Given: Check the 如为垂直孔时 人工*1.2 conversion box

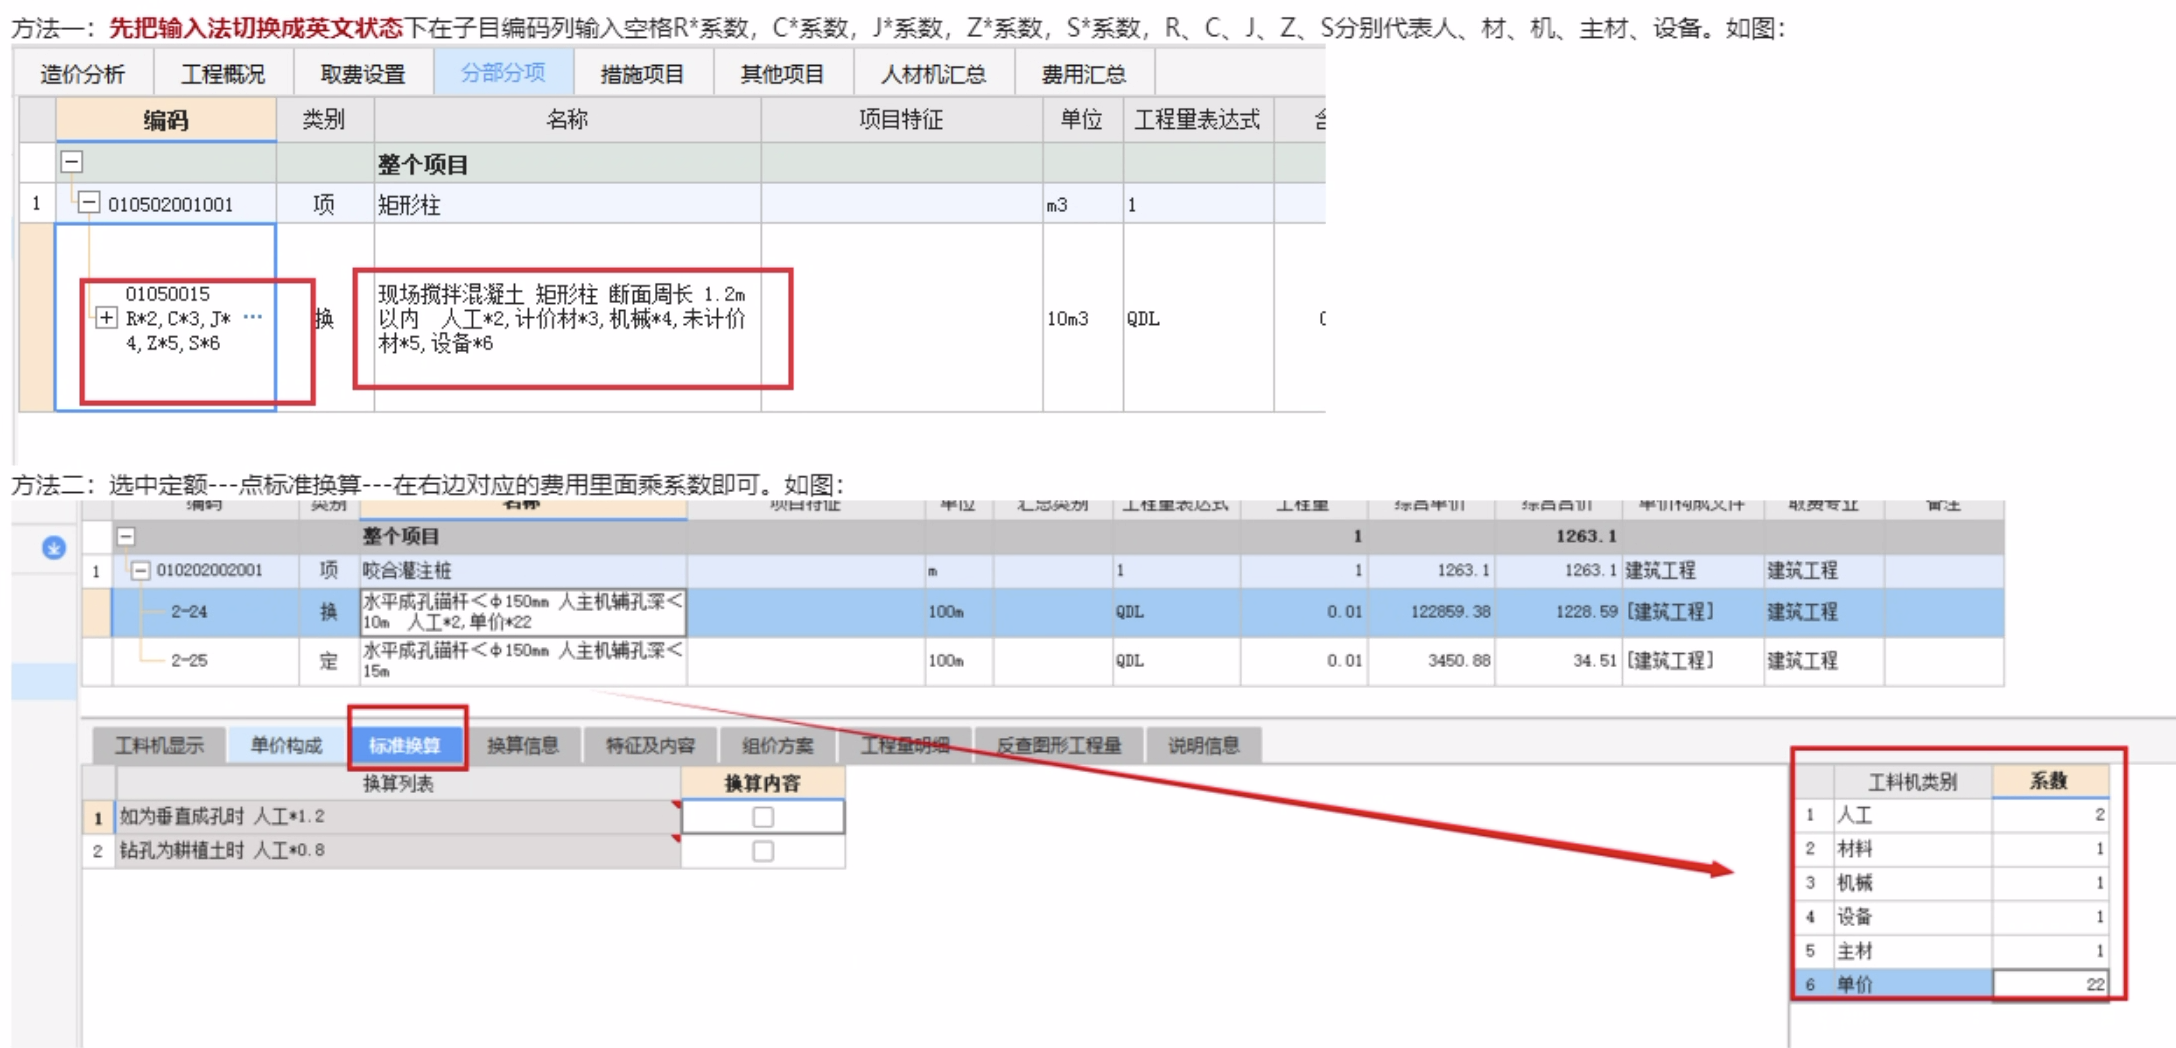Looking at the screenshot, I should 763,817.
